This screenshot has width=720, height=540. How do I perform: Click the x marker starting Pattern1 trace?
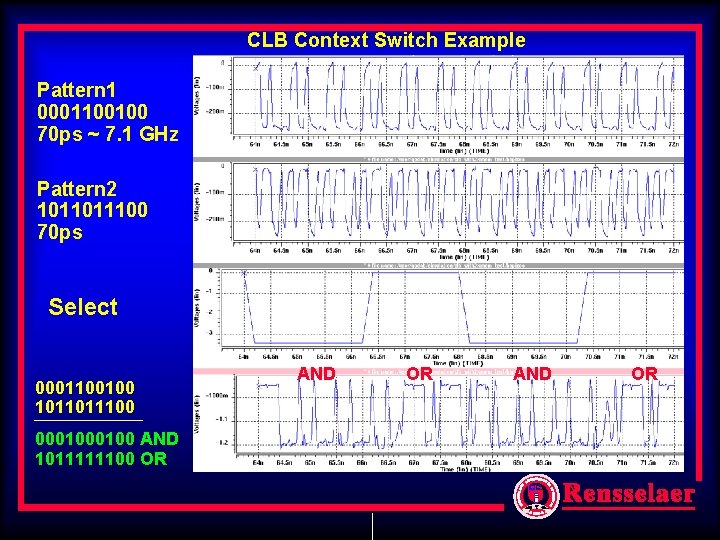coord(256,68)
